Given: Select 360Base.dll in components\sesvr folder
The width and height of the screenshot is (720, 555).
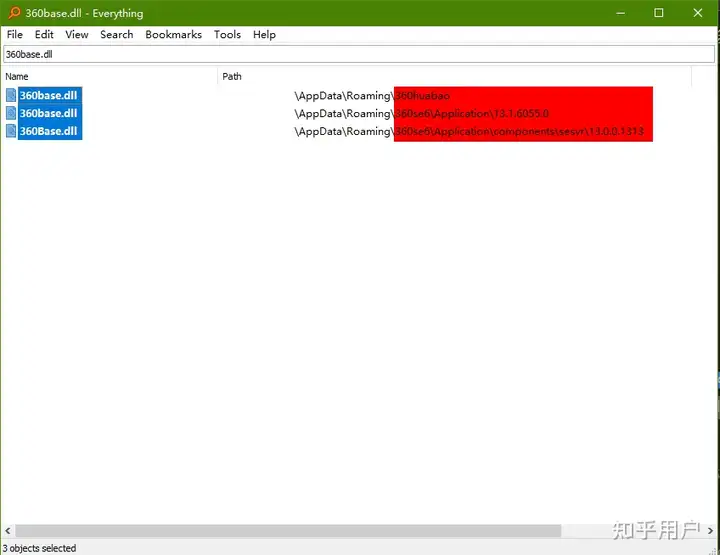Looking at the screenshot, I should coord(49,131).
